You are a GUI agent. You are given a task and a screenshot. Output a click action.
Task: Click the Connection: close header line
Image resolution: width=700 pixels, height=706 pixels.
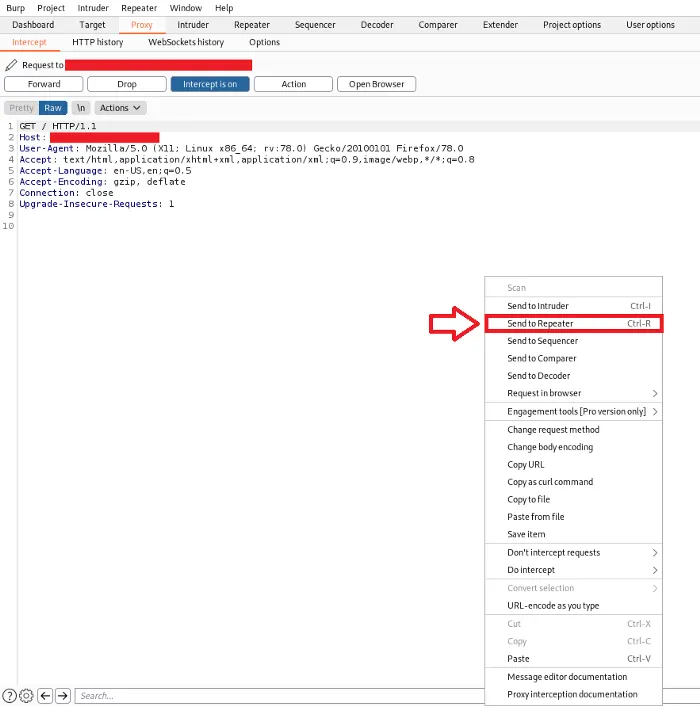coord(66,193)
